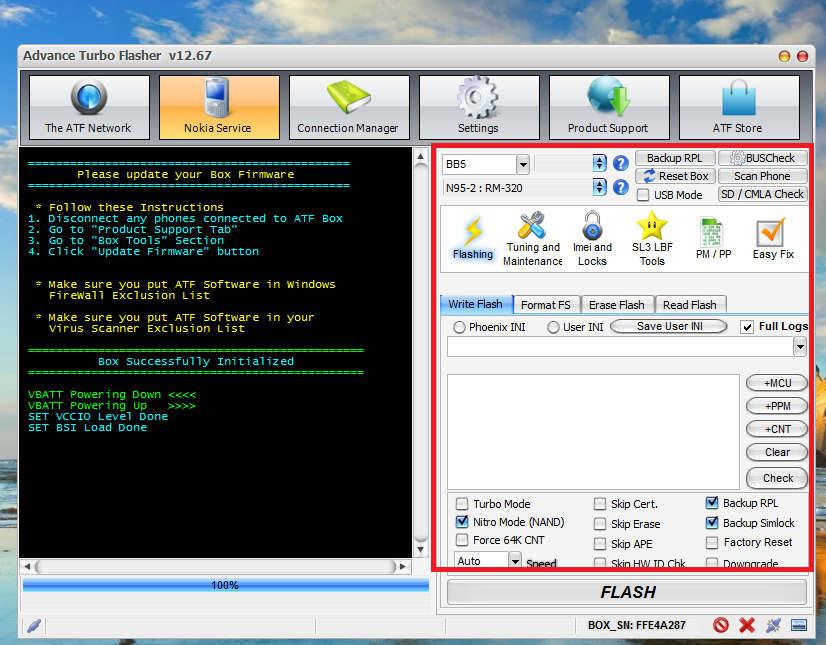Click help icon beside BB5 platform selector

click(621, 163)
